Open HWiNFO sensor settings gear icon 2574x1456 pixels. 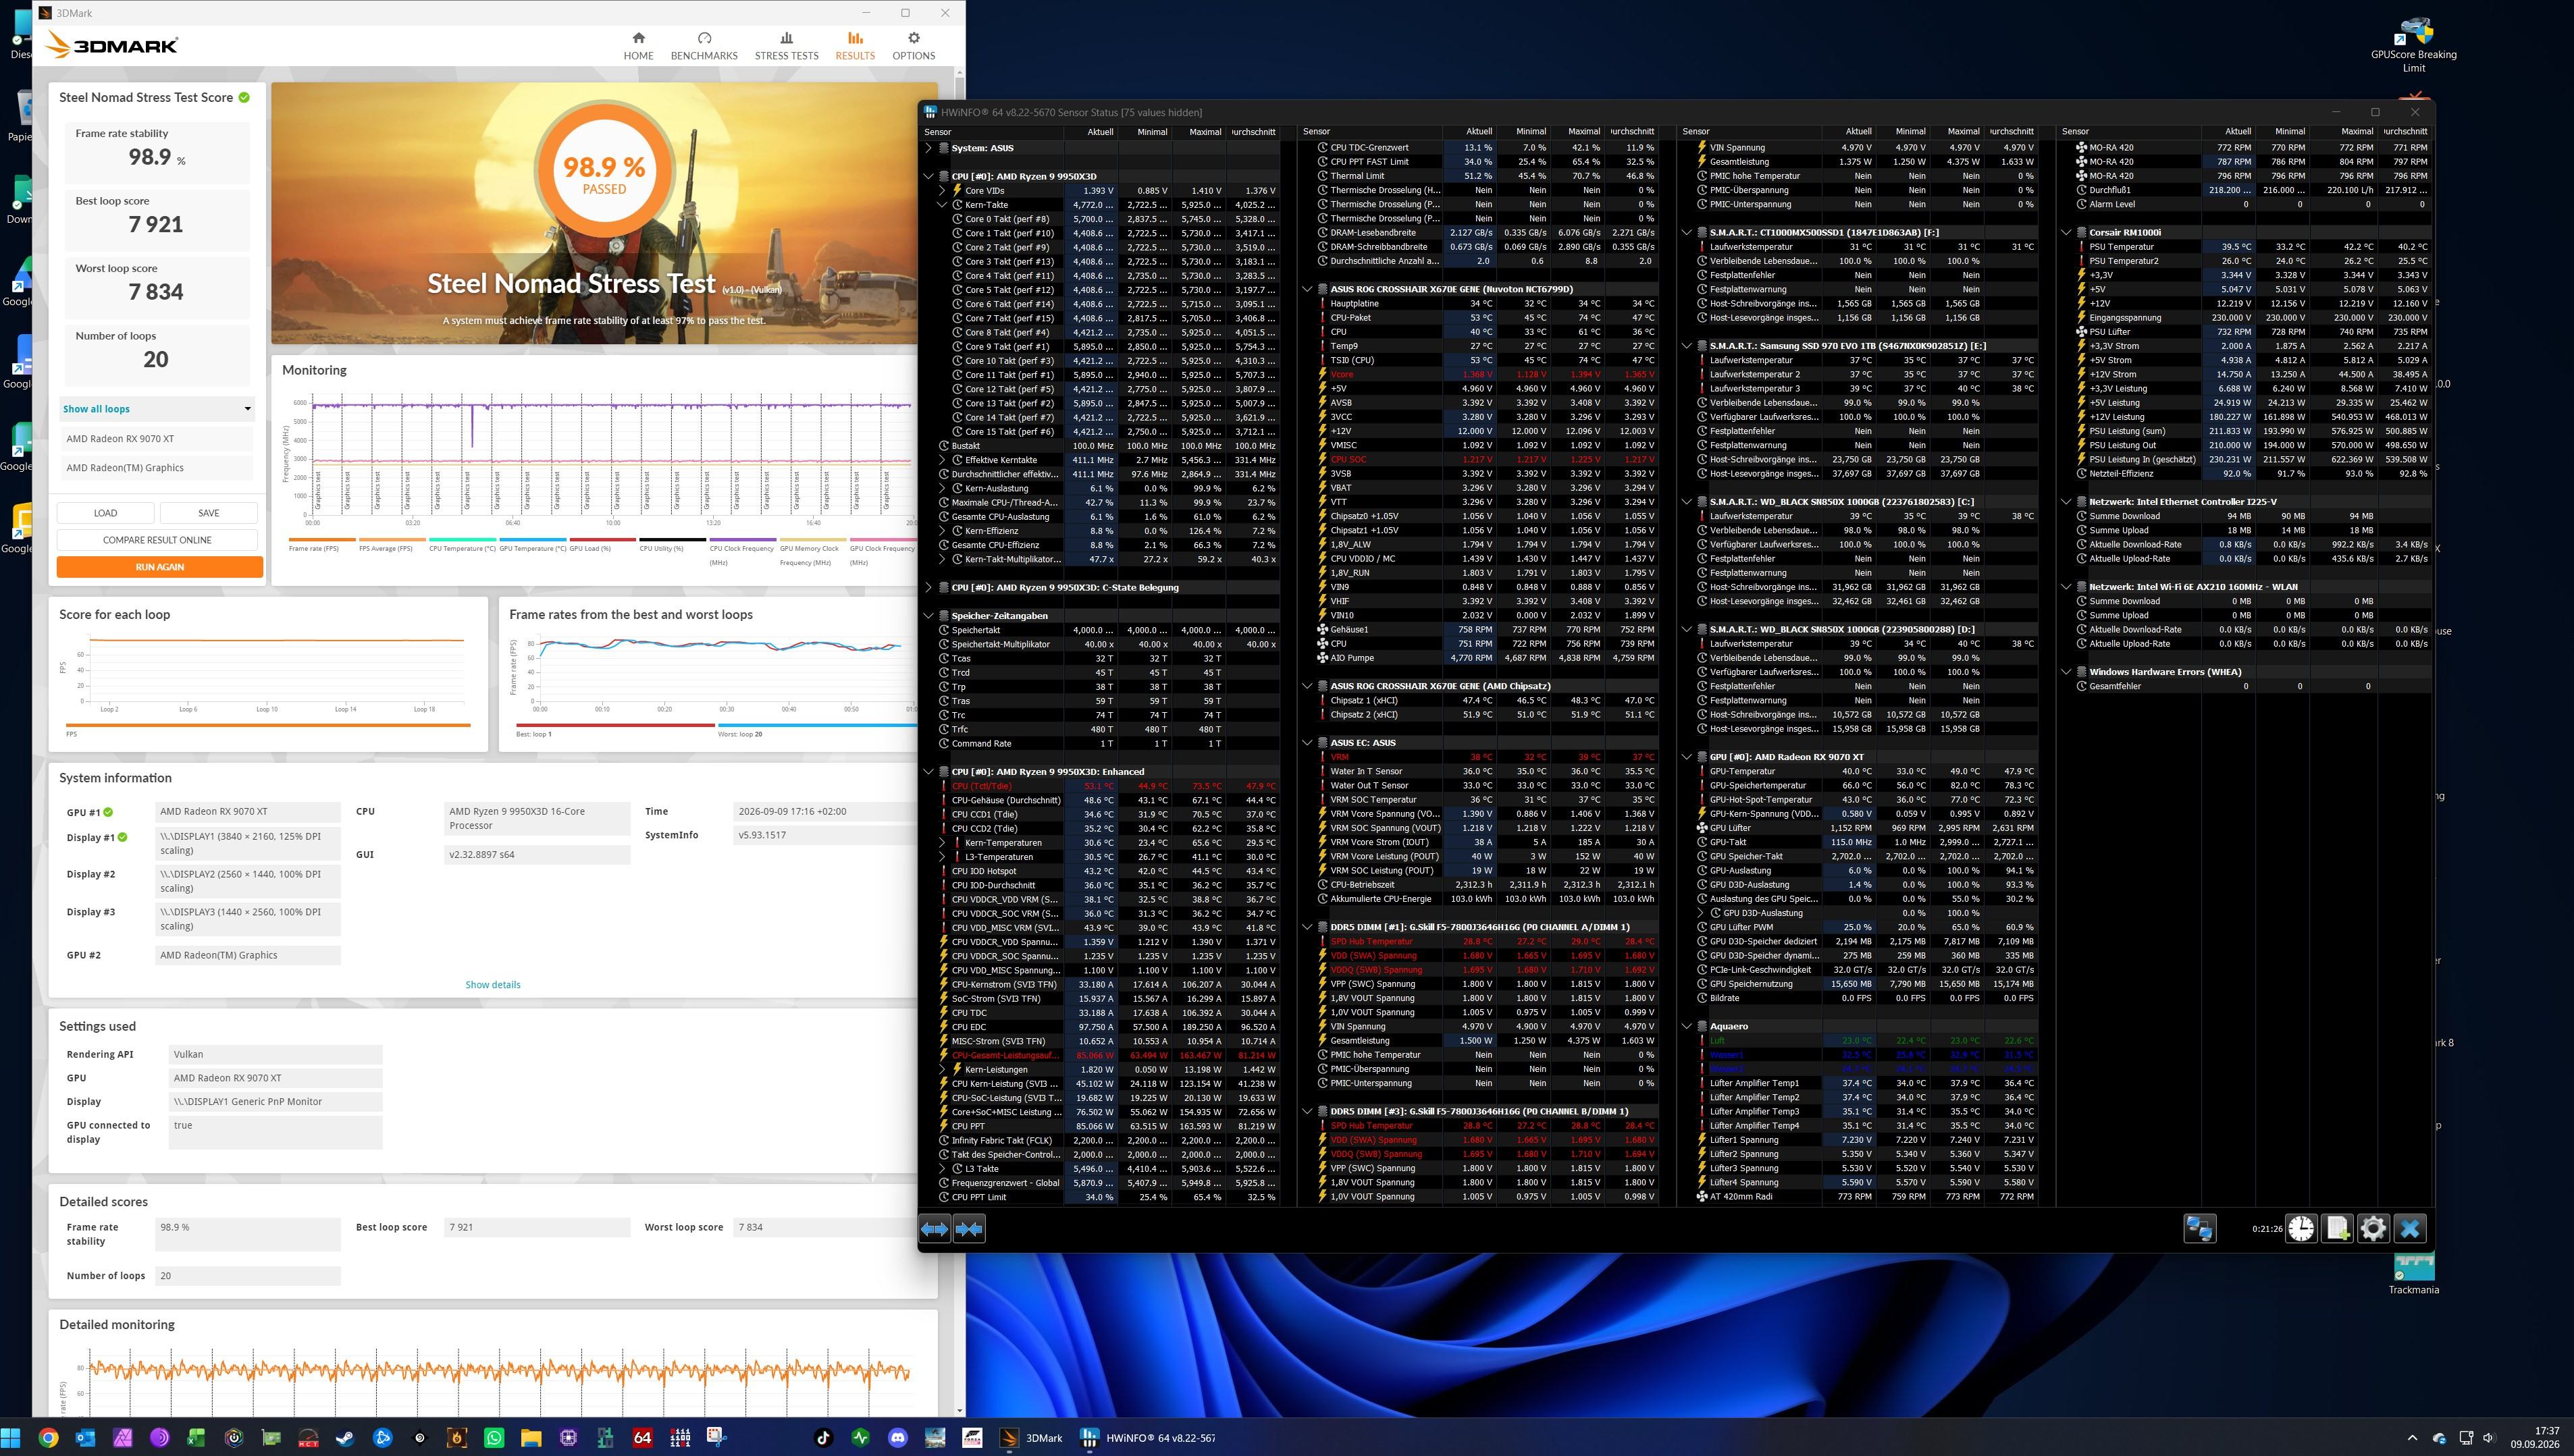[x=2373, y=1228]
